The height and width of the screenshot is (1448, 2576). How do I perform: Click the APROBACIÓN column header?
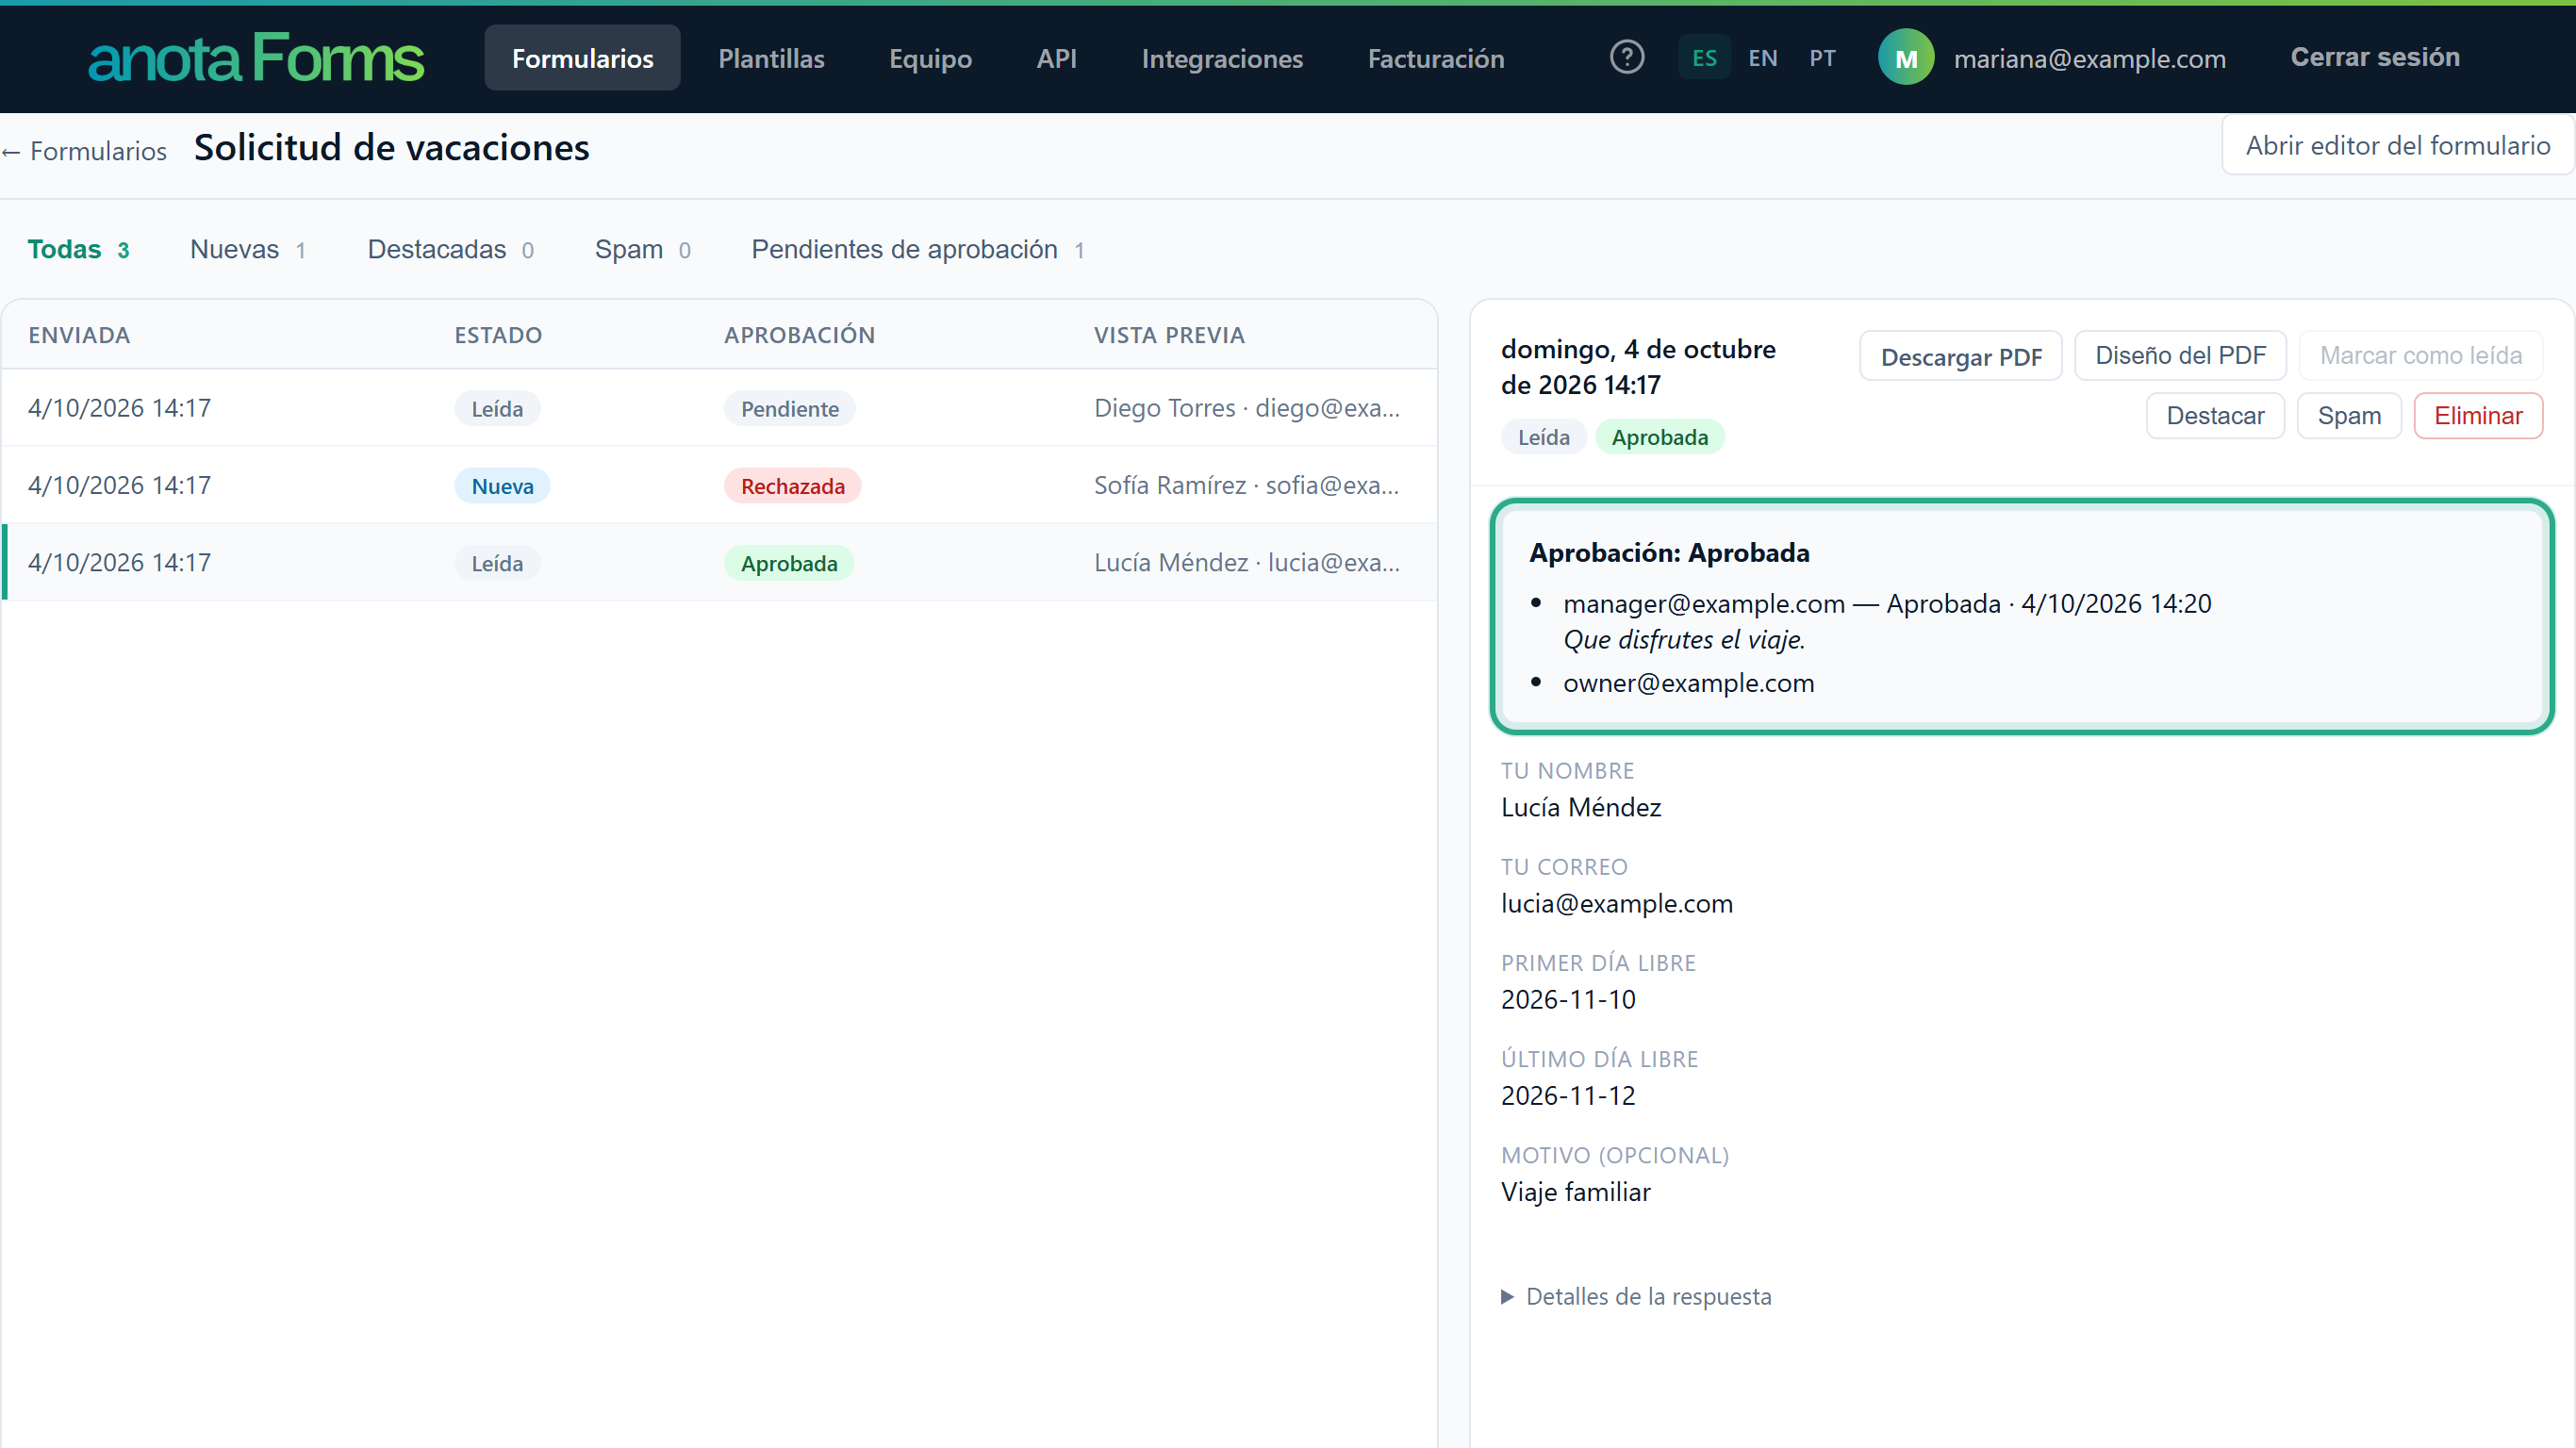(x=799, y=335)
